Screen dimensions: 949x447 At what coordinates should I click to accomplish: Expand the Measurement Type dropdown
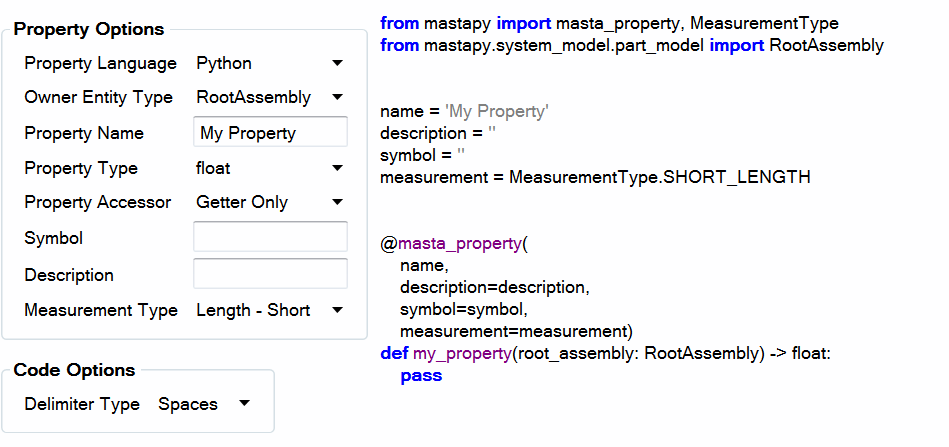269,310
